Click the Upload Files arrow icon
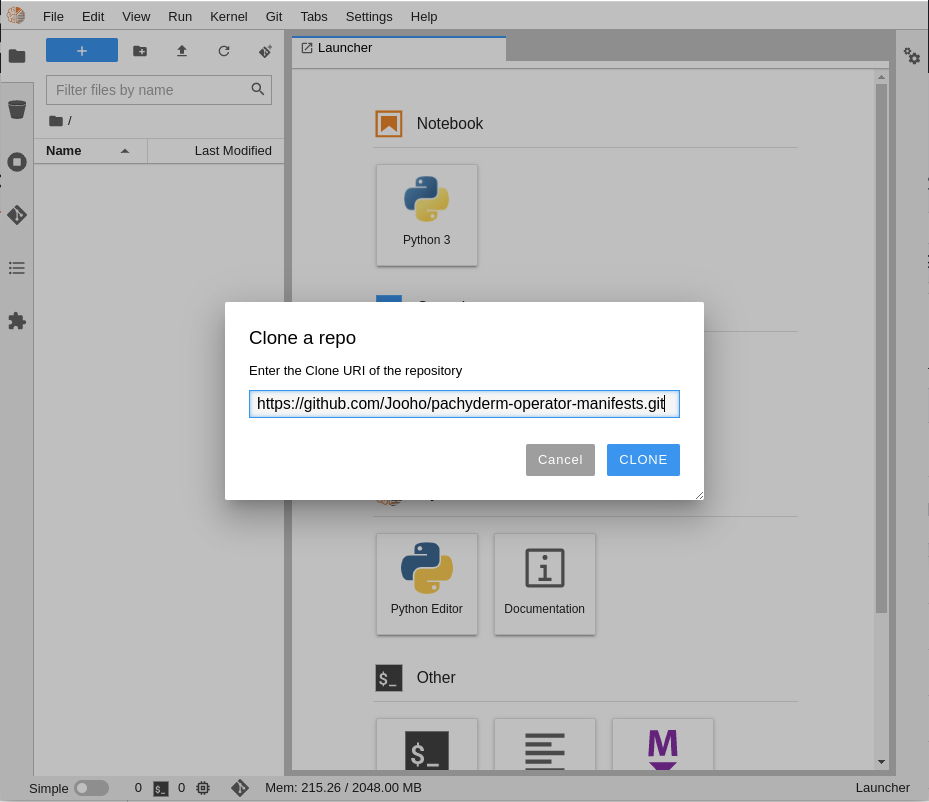This screenshot has height=802, width=929. click(x=182, y=51)
